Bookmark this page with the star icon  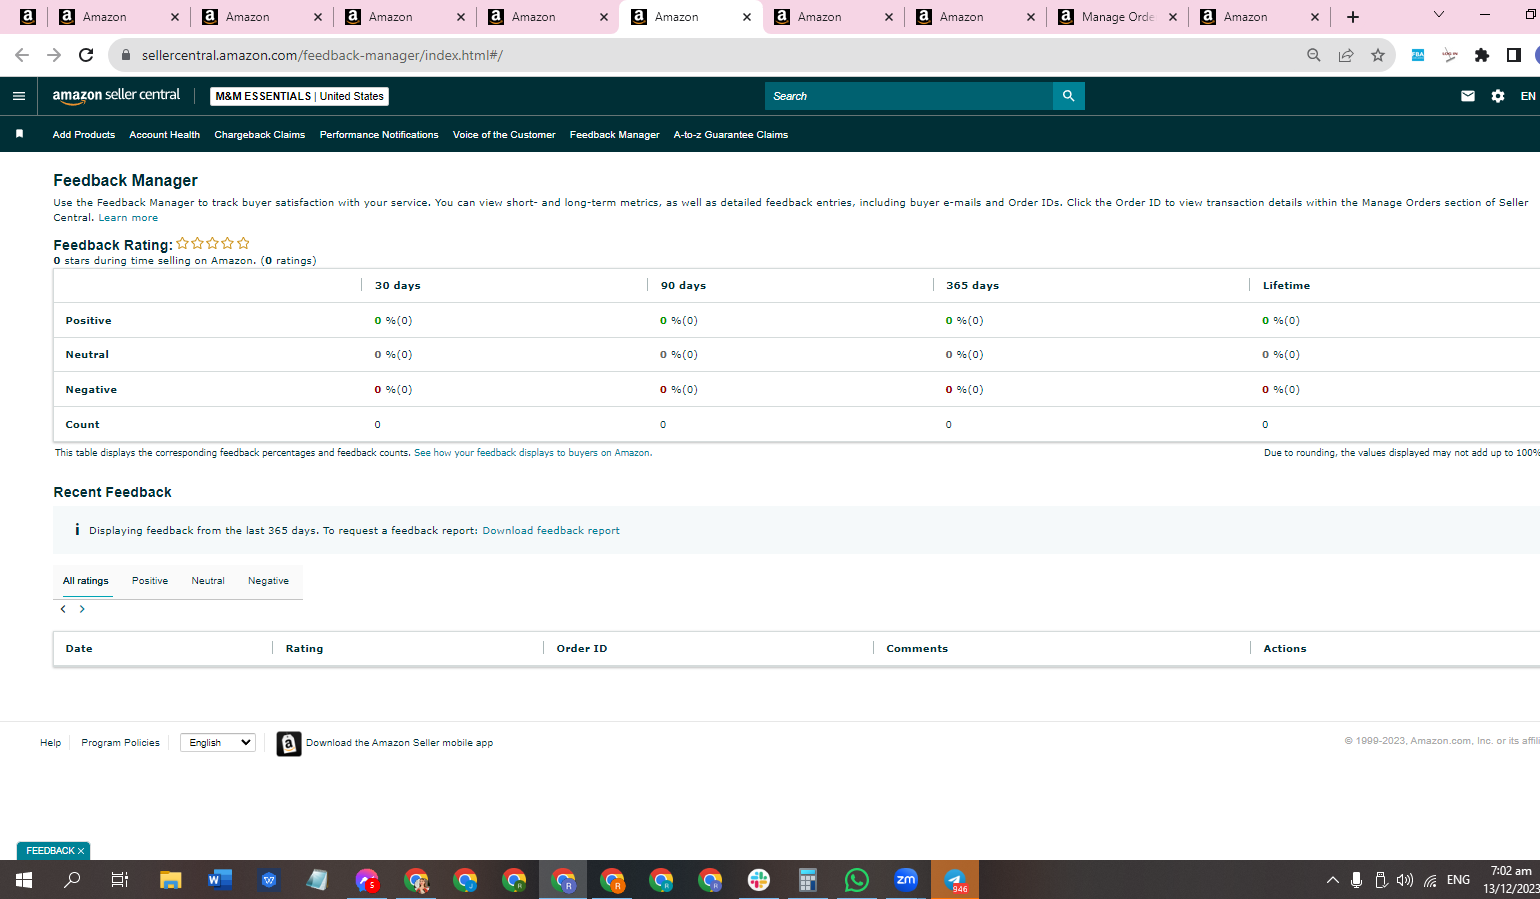pos(1378,55)
